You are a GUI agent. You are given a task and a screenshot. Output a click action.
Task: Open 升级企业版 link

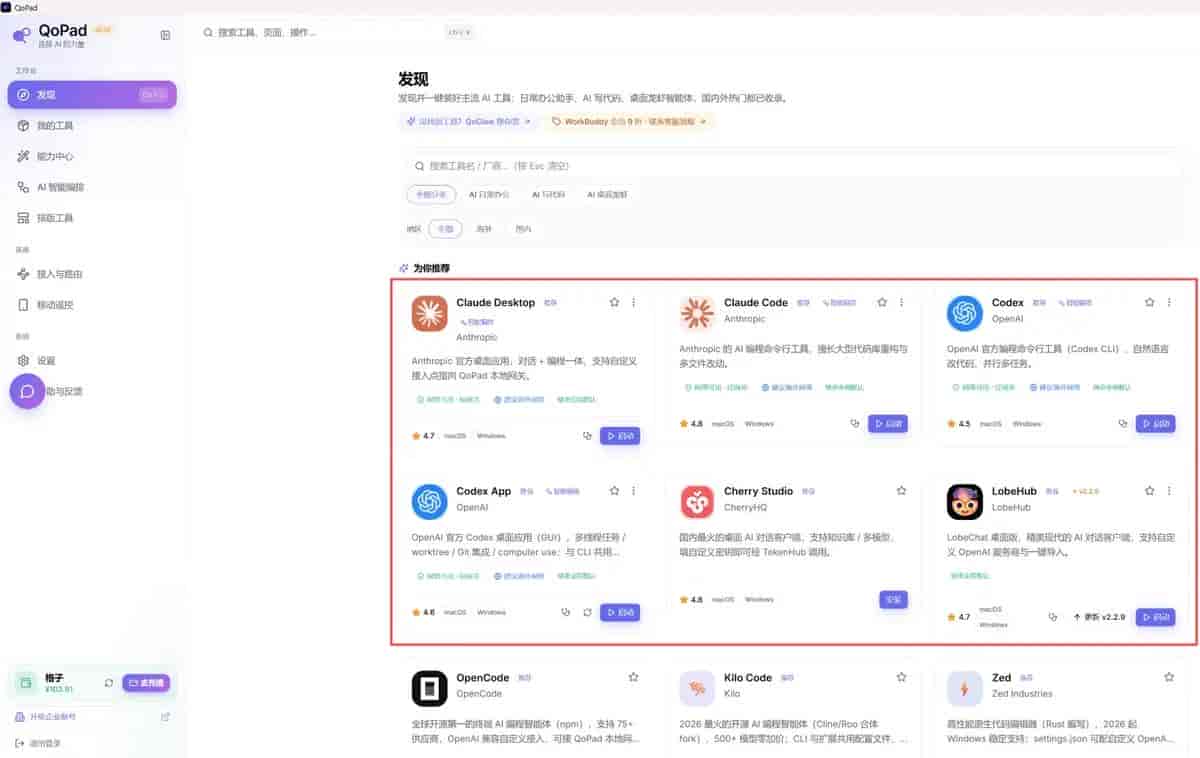52,716
